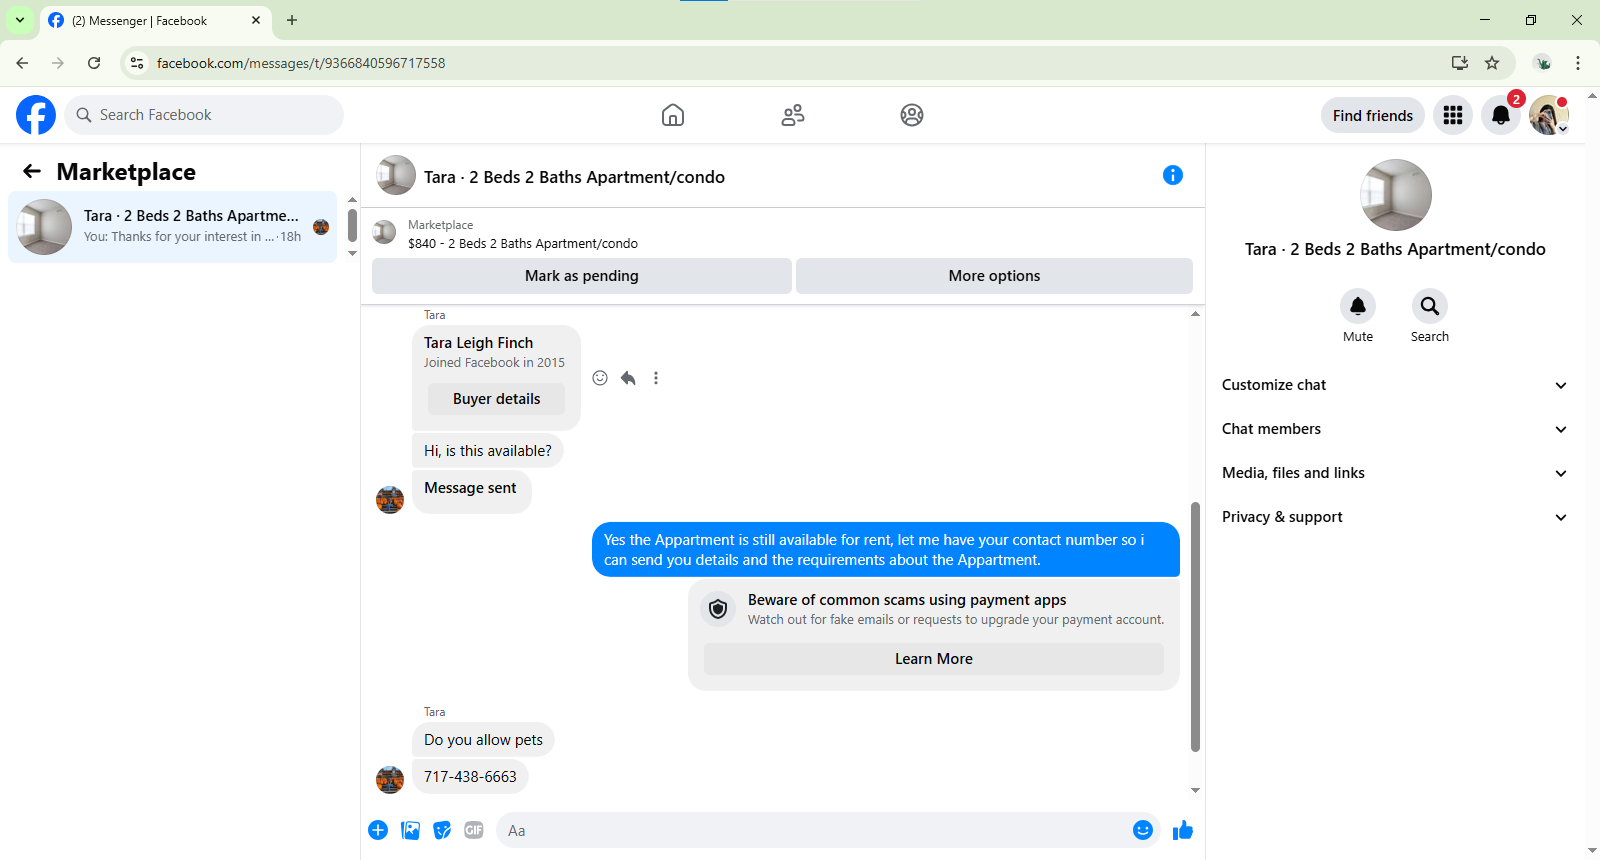Screen dimensions: 1600x860
Task: Click Search Facebook input field
Action: coord(204,115)
